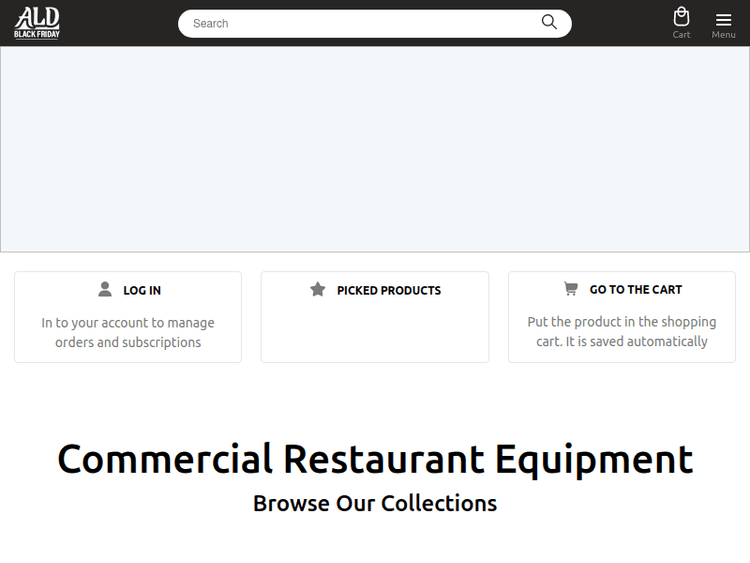The image size is (750, 563).
Task: Click the 'Commercial Restaurant Equipment' heading
Action: click(x=375, y=459)
